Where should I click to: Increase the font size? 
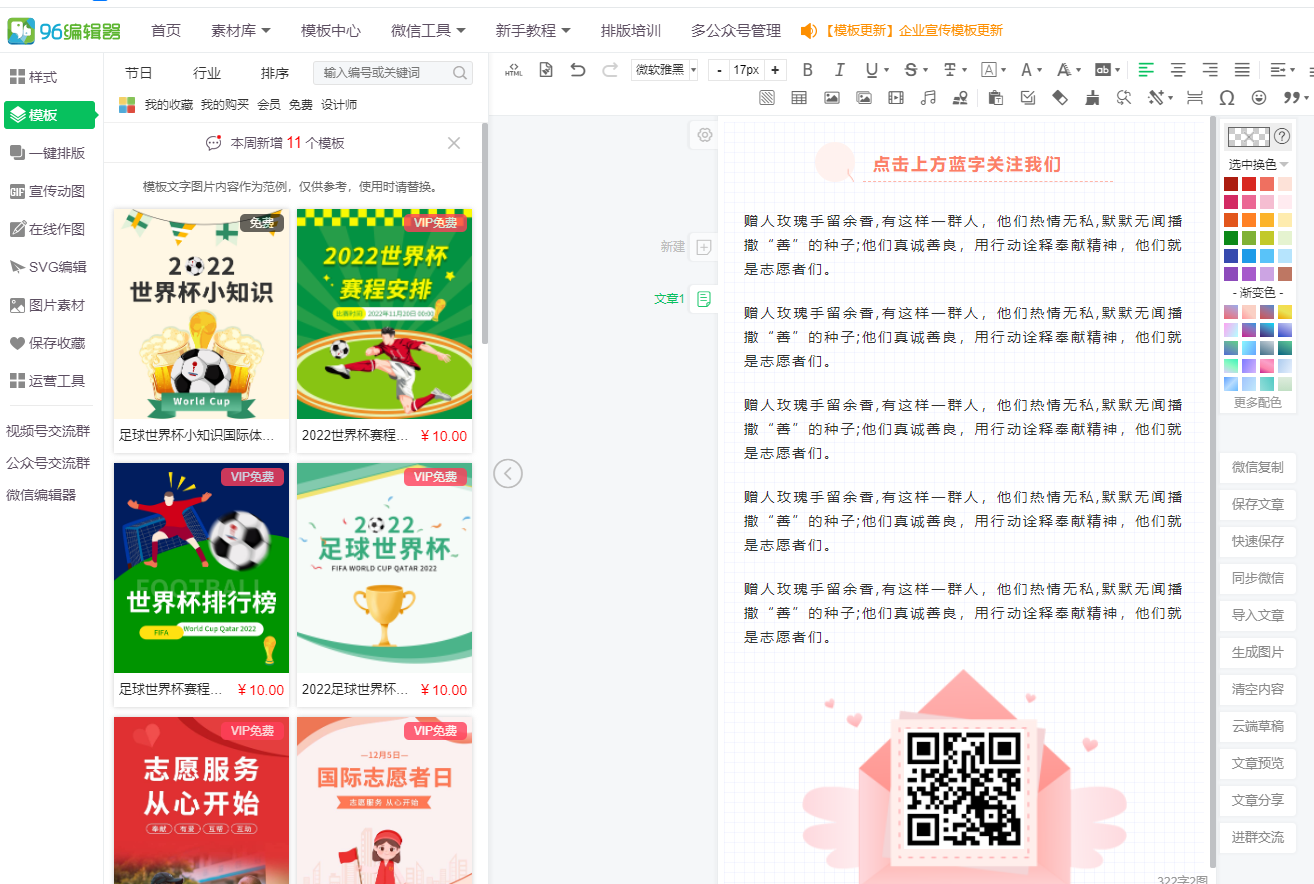(x=775, y=70)
